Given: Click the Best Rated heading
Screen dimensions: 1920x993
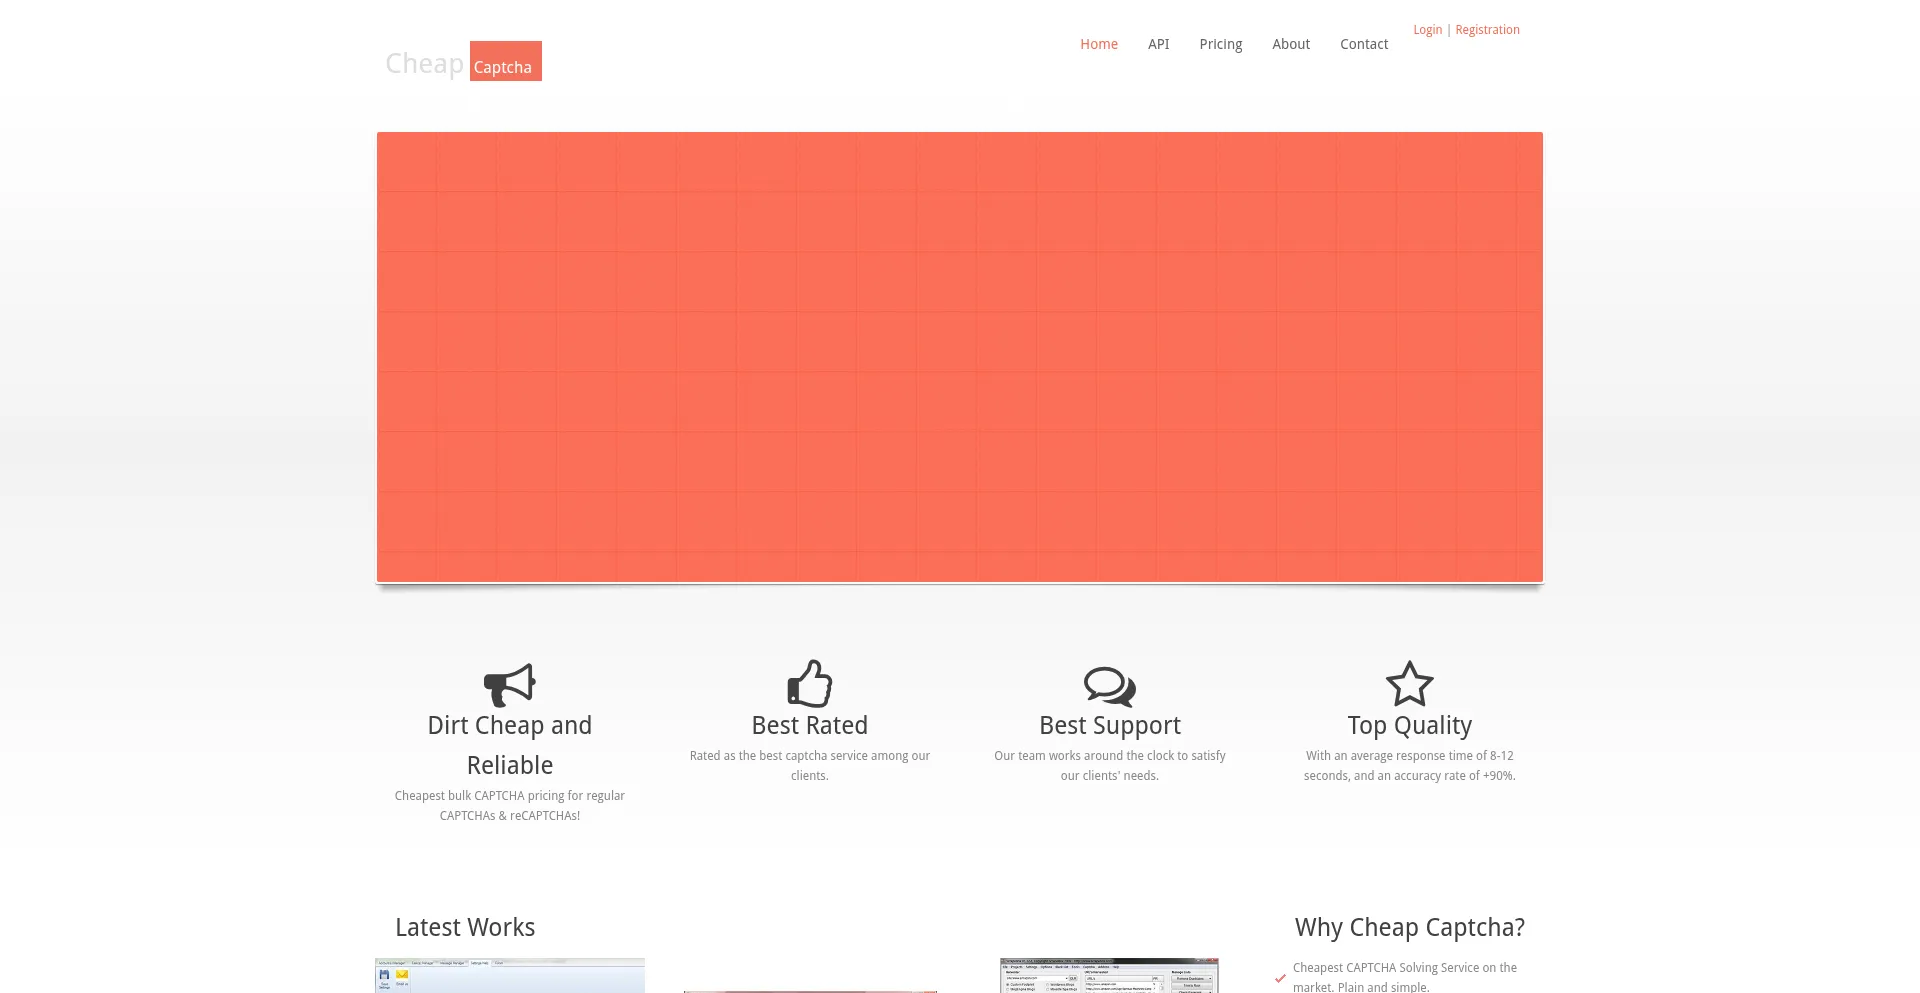Looking at the screenshot, I should 809,725.
